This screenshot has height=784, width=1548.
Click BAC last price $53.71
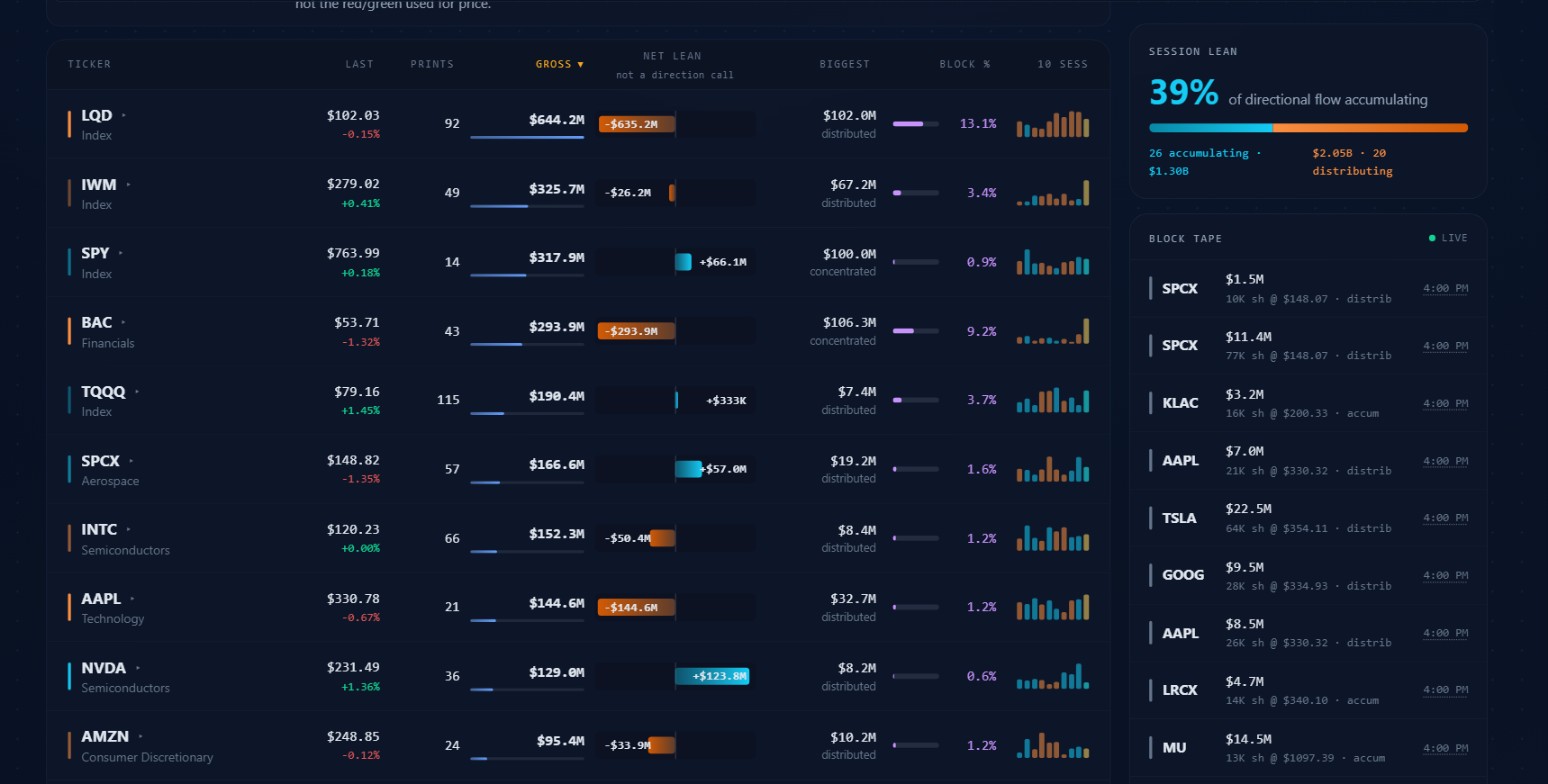[357, 322]
